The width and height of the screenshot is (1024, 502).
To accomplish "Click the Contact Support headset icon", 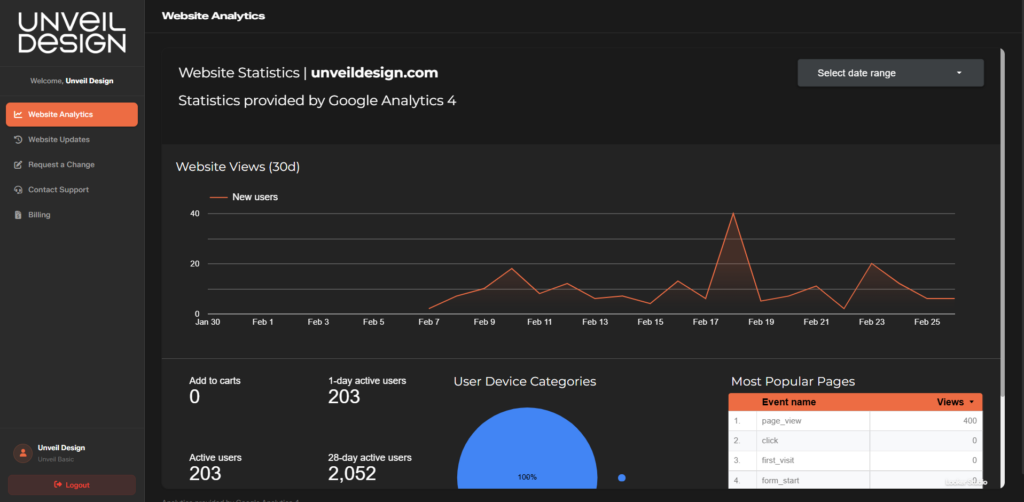I will (18, 189).
